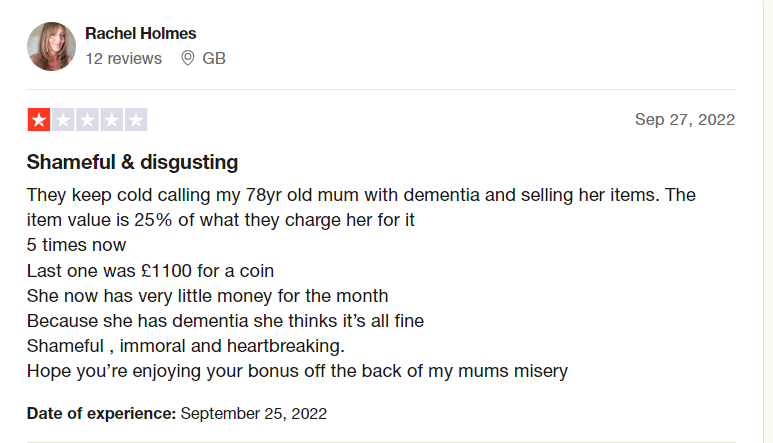Viewport: 773px width, 443px height.
Task: Open review title 'Shameful & disgusting'
Action: click(x=132, y=162)
